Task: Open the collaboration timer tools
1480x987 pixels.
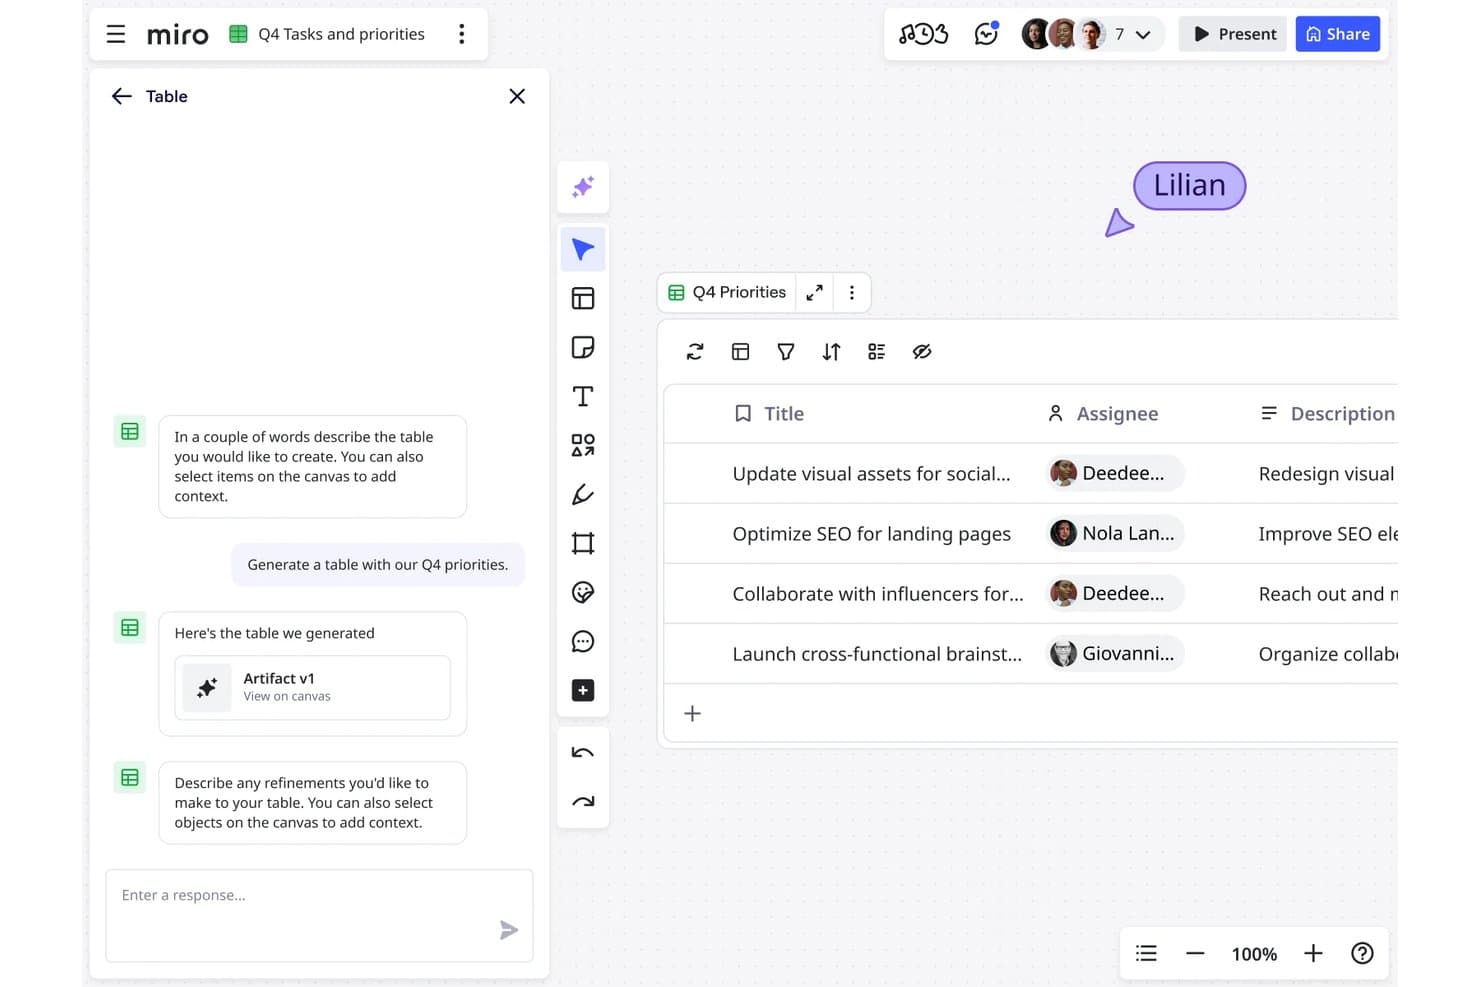Action: pyautogui.click(x=923, y=34)
